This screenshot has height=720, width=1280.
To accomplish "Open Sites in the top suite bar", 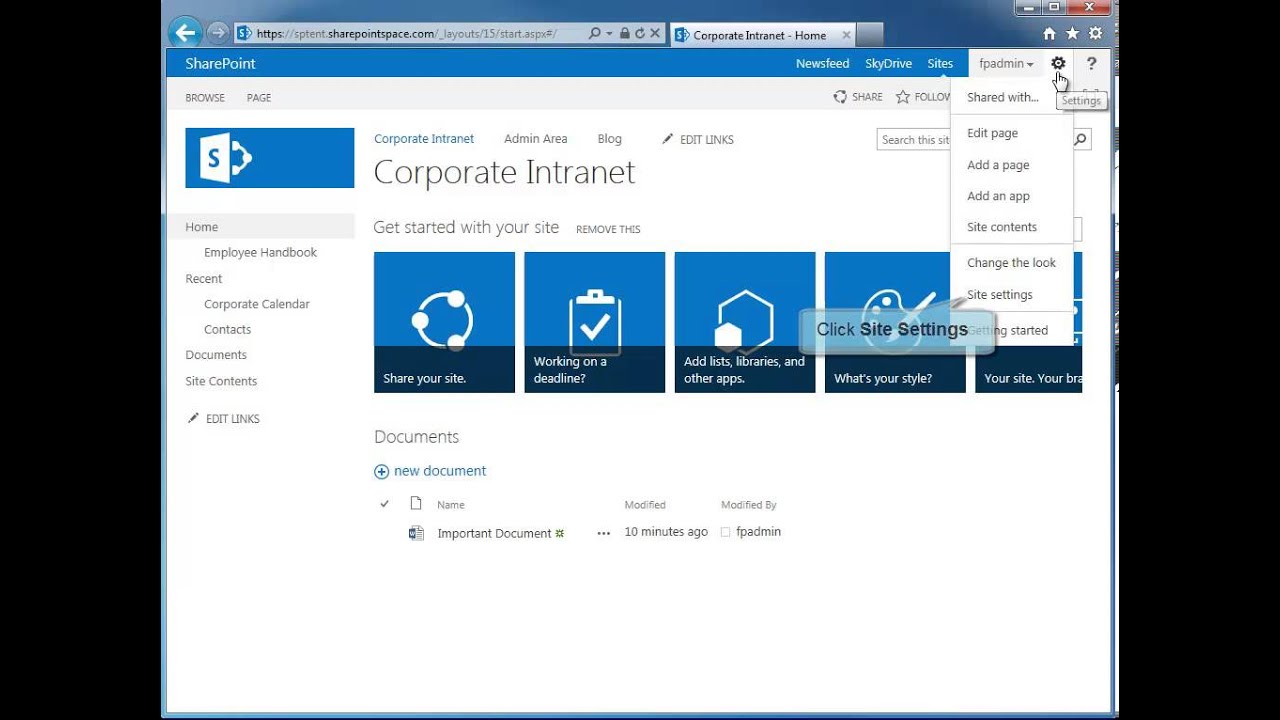I will coord(940,63).
